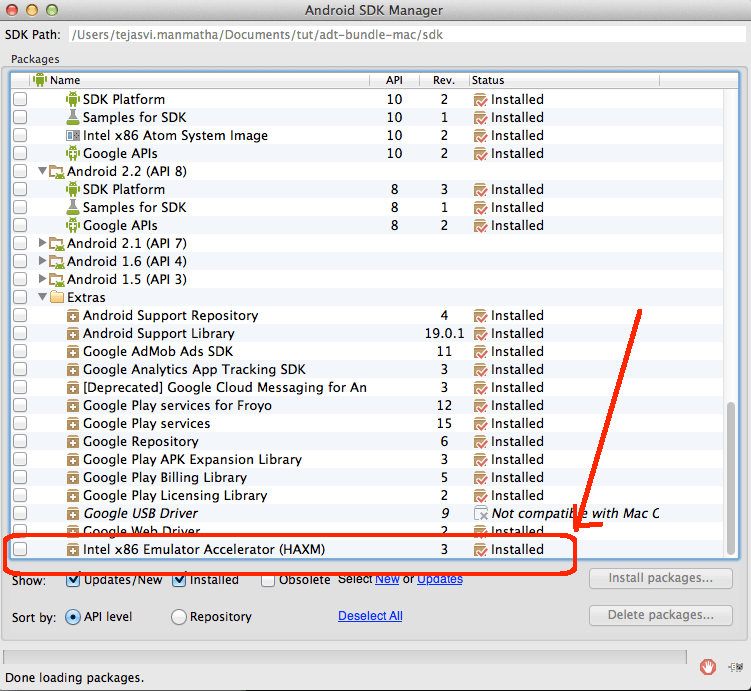751x691 pixels.
Task: Enable the Obsolete show filter
Action: (x=268, y=580)
